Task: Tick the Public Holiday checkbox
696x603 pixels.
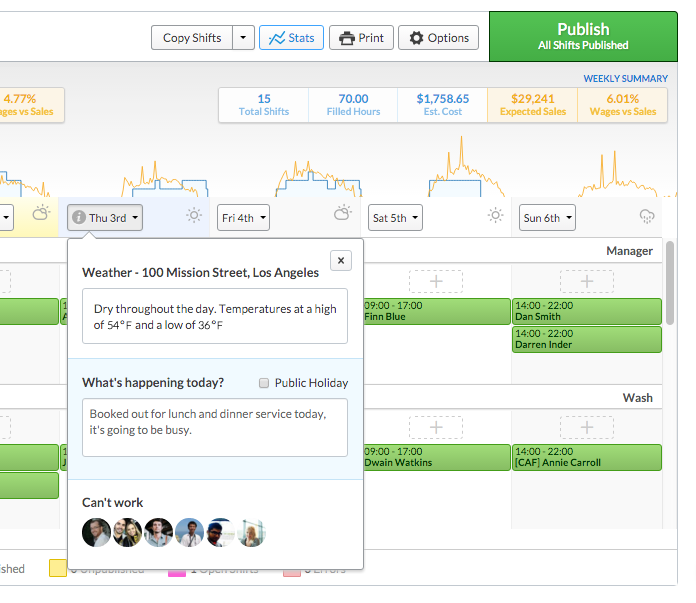Action: pos(264,383)
